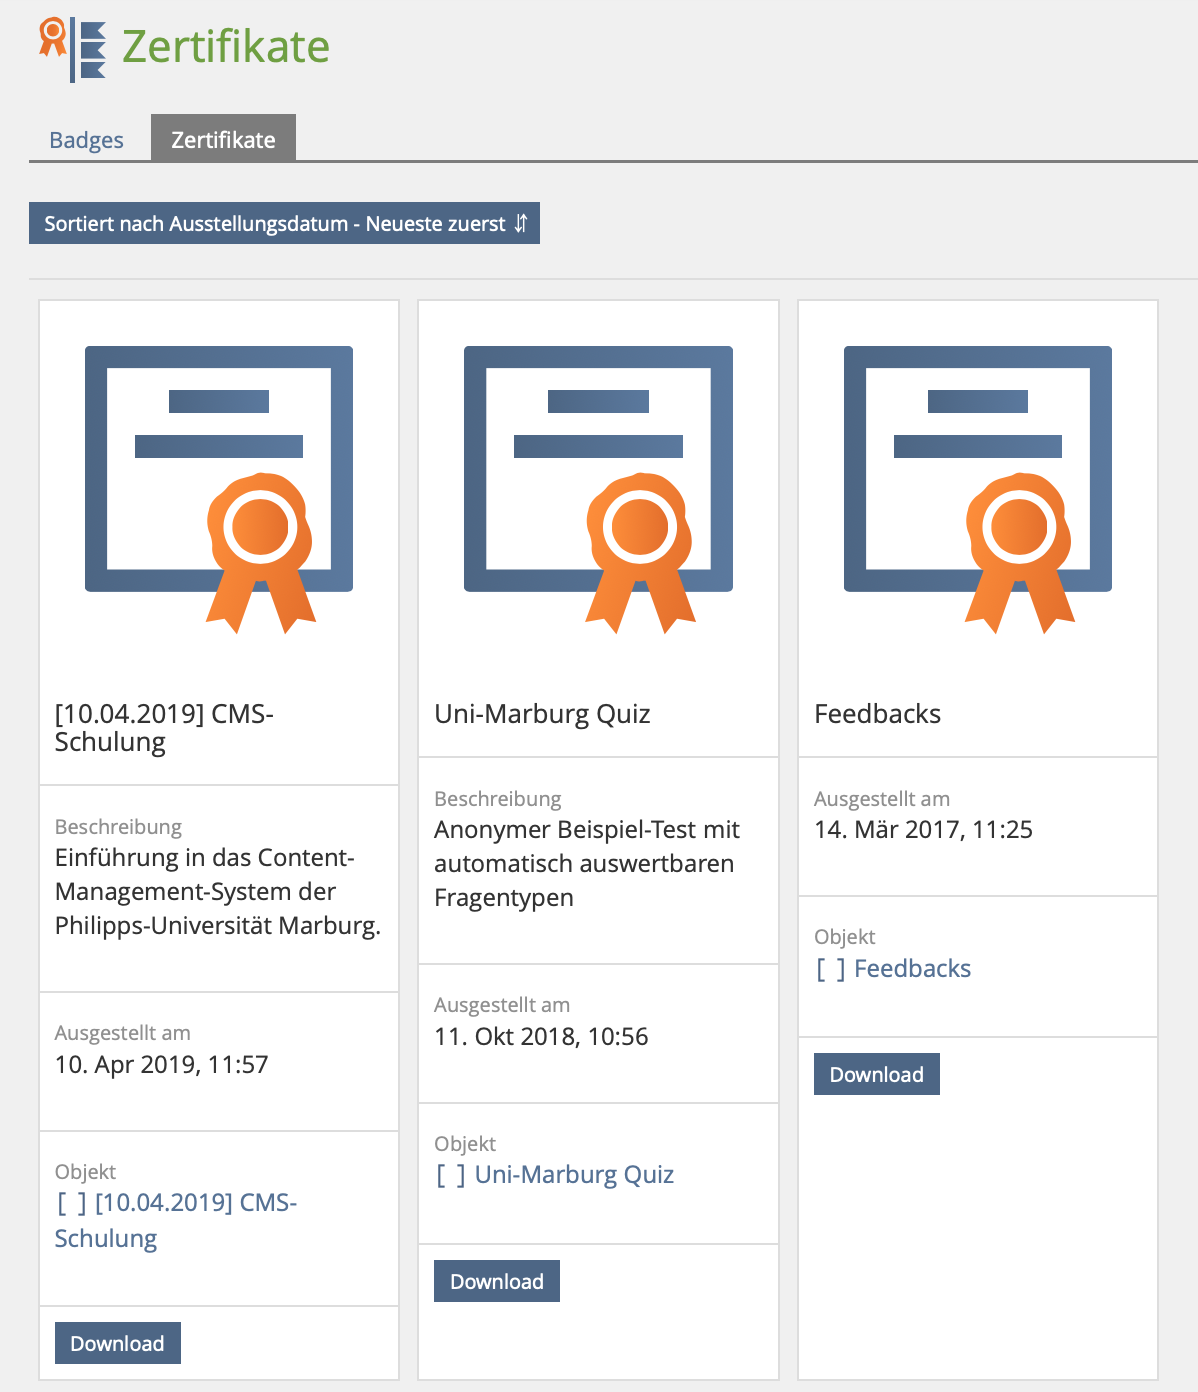Viewport: 1198px width, 1392px height.
Task: Open the Uni-Marburg Quiz object link
Action: click(x=574, y=1175)
